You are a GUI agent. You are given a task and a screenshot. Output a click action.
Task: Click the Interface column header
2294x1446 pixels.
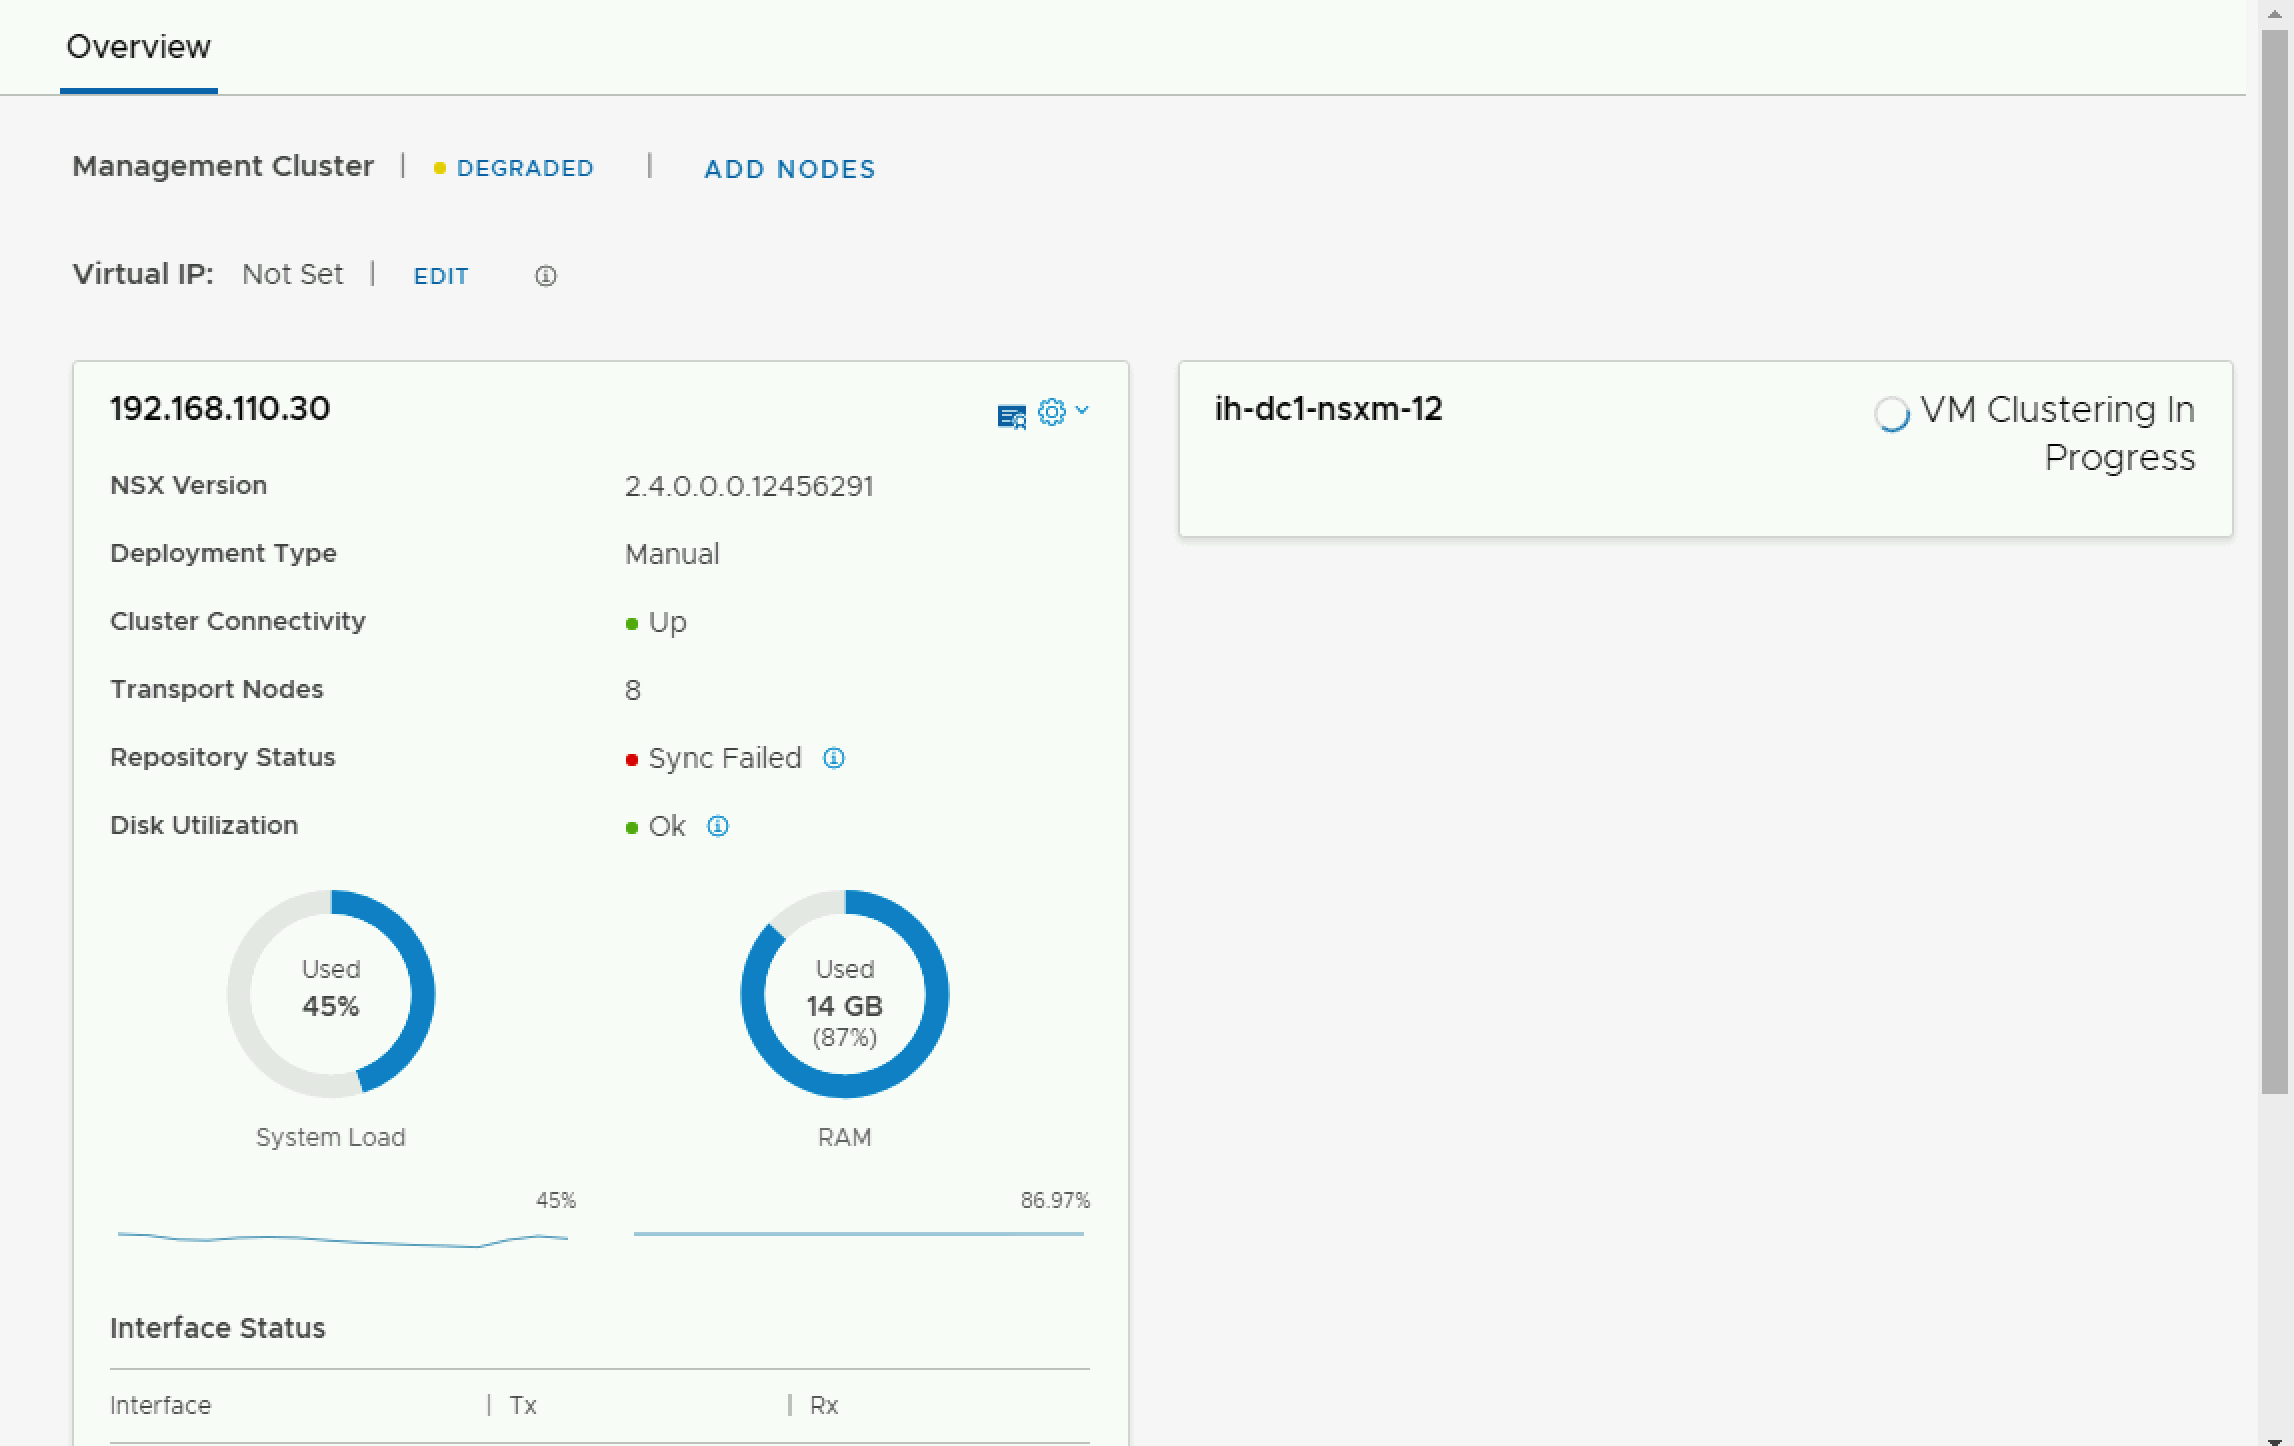[160, 1405]
